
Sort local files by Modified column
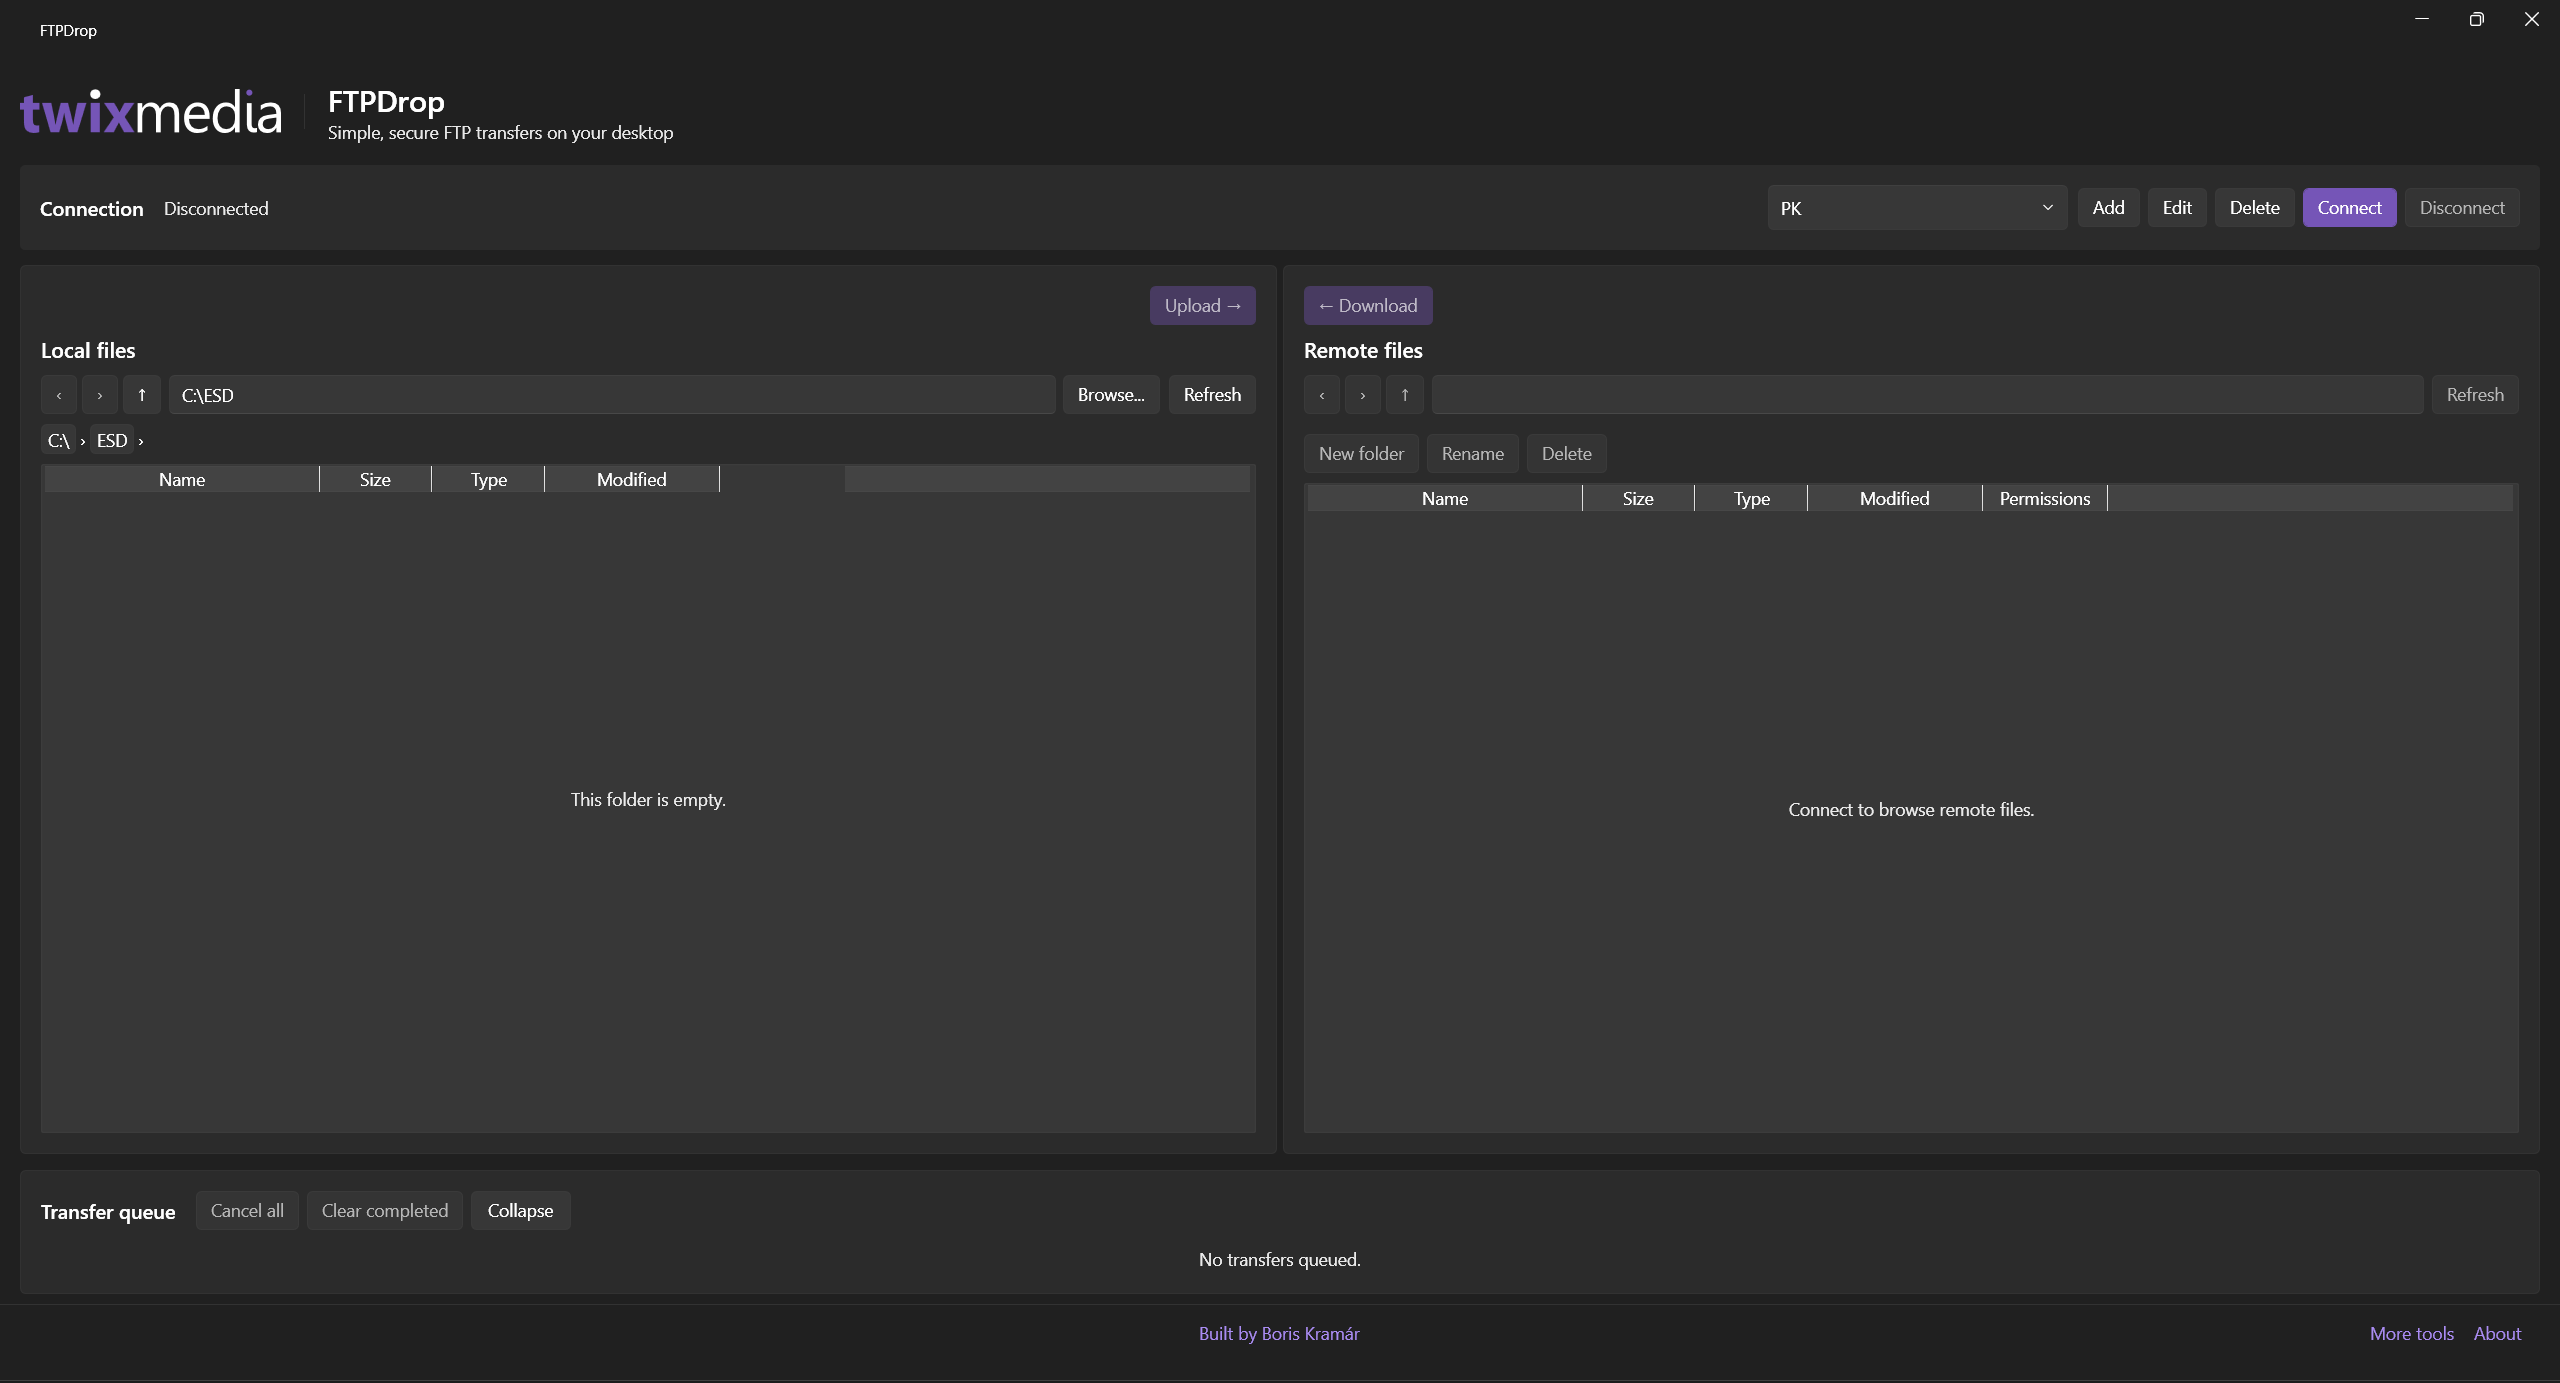click(x=631, y=480)
